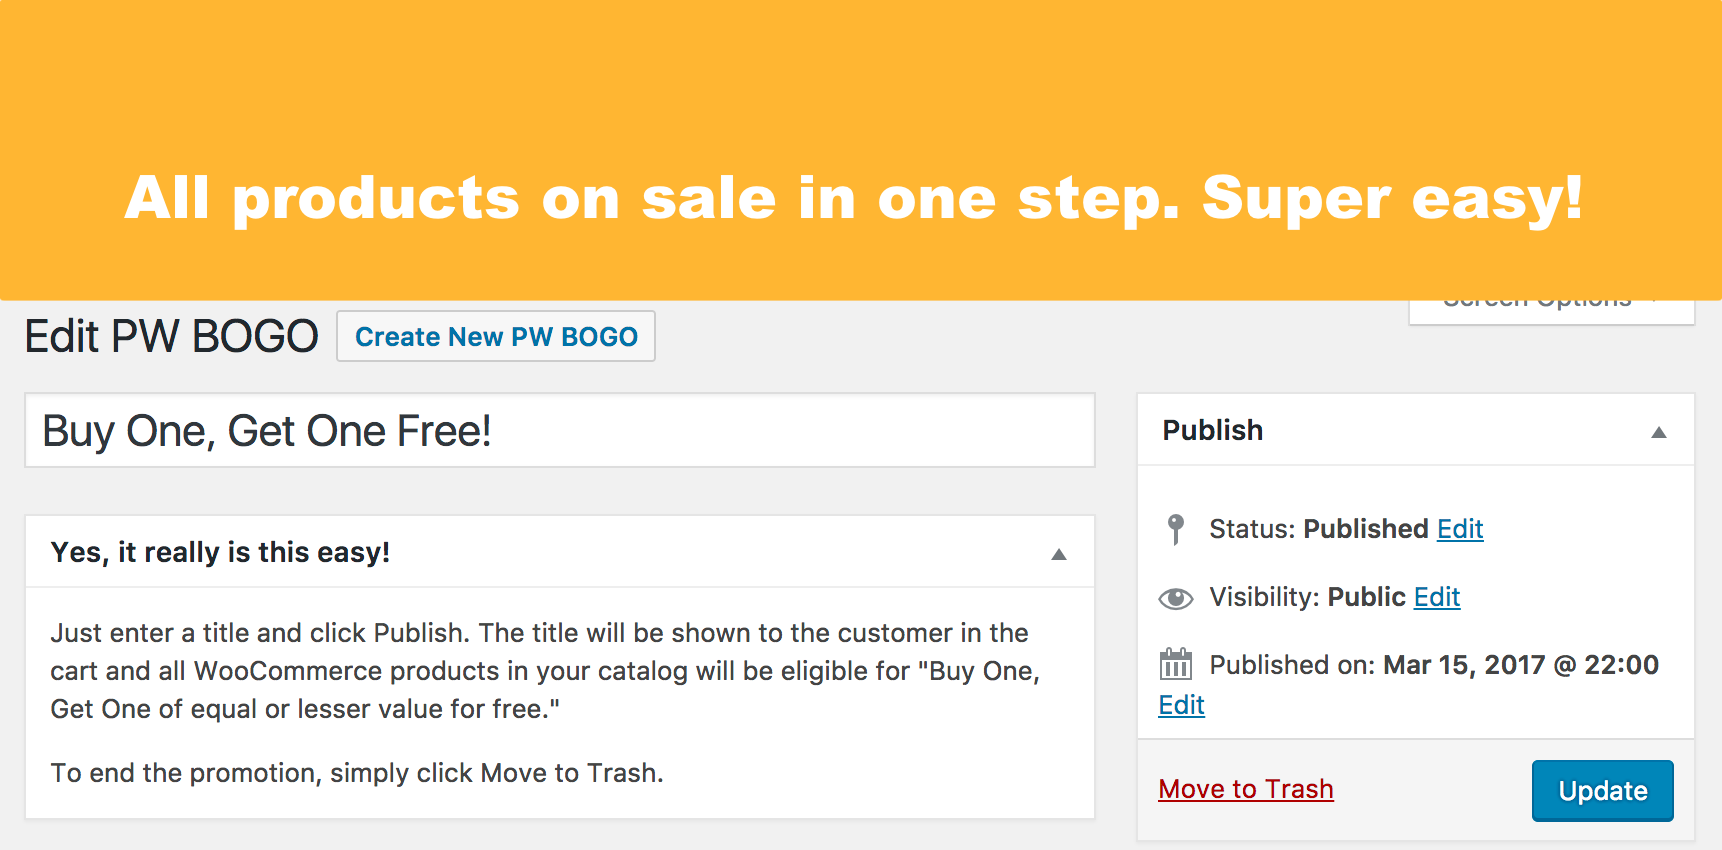Click the "Mar 15, 2017 @ 22:00" date text
Viewport: 1722px width, 850px height.
1520,665
